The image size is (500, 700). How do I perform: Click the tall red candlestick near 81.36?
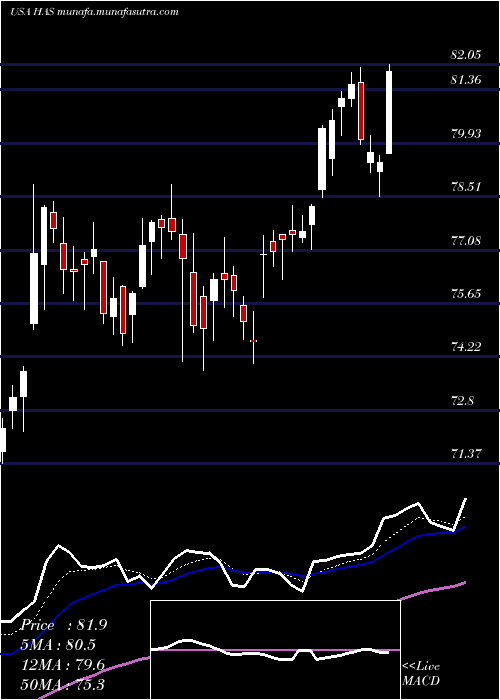tap(361, 110)
